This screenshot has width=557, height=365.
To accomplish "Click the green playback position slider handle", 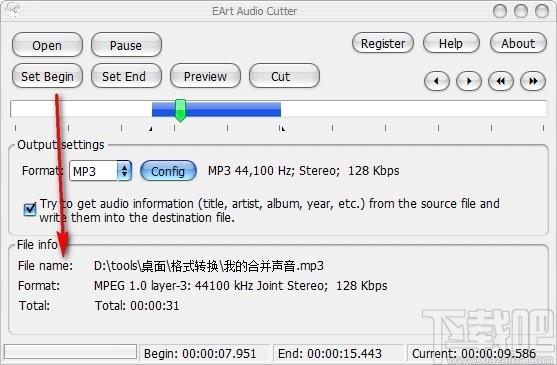I will pos(180,110).
